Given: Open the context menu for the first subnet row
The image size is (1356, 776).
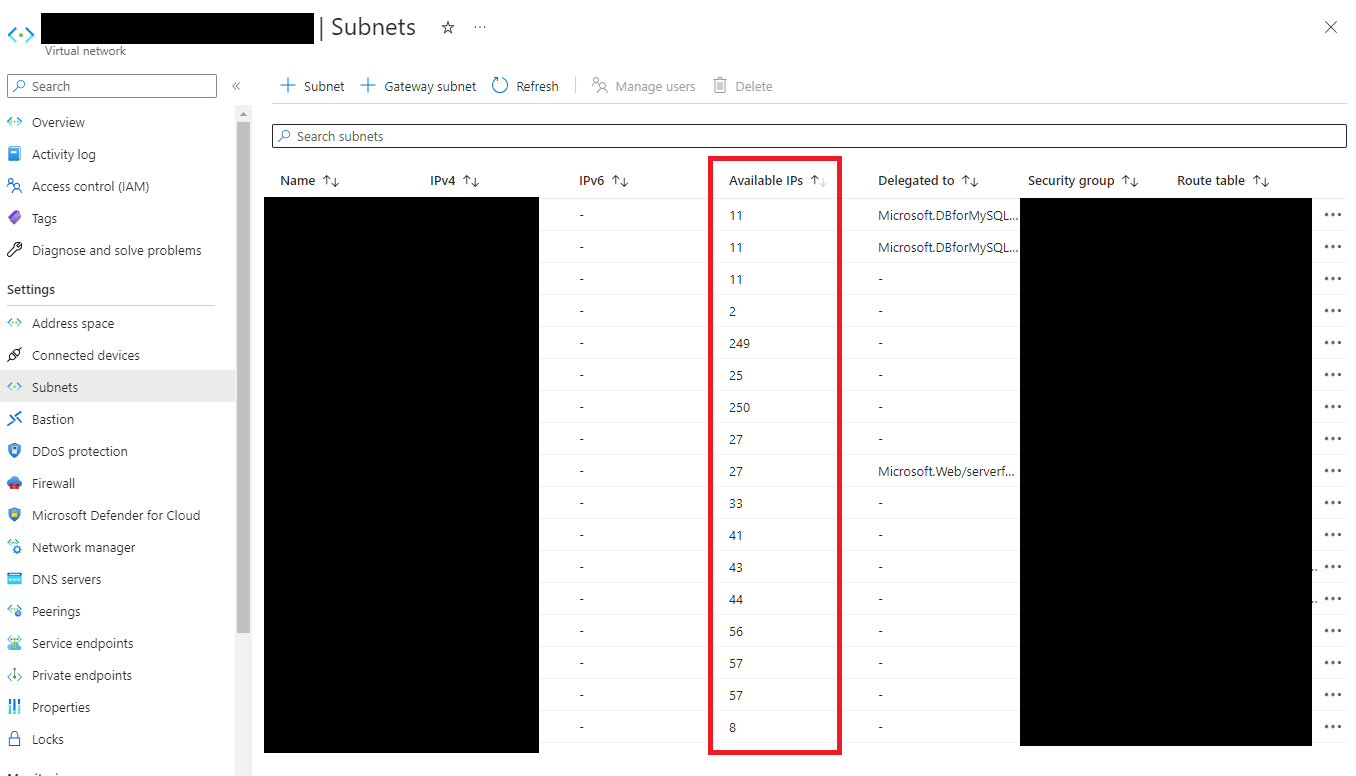Looking at the screenshot, I should [x=1331, y=214].
